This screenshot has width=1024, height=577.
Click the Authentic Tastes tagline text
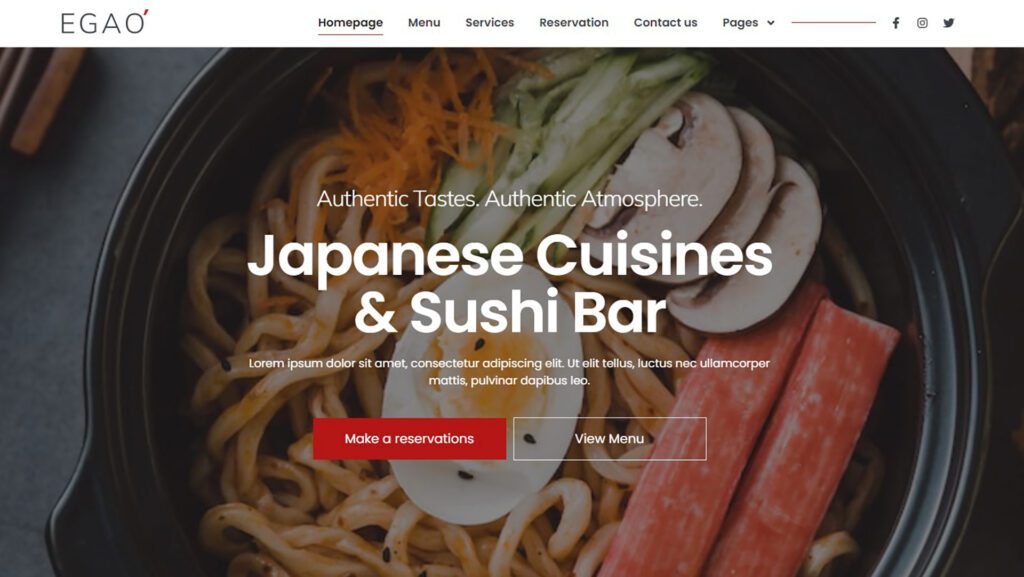509,198
